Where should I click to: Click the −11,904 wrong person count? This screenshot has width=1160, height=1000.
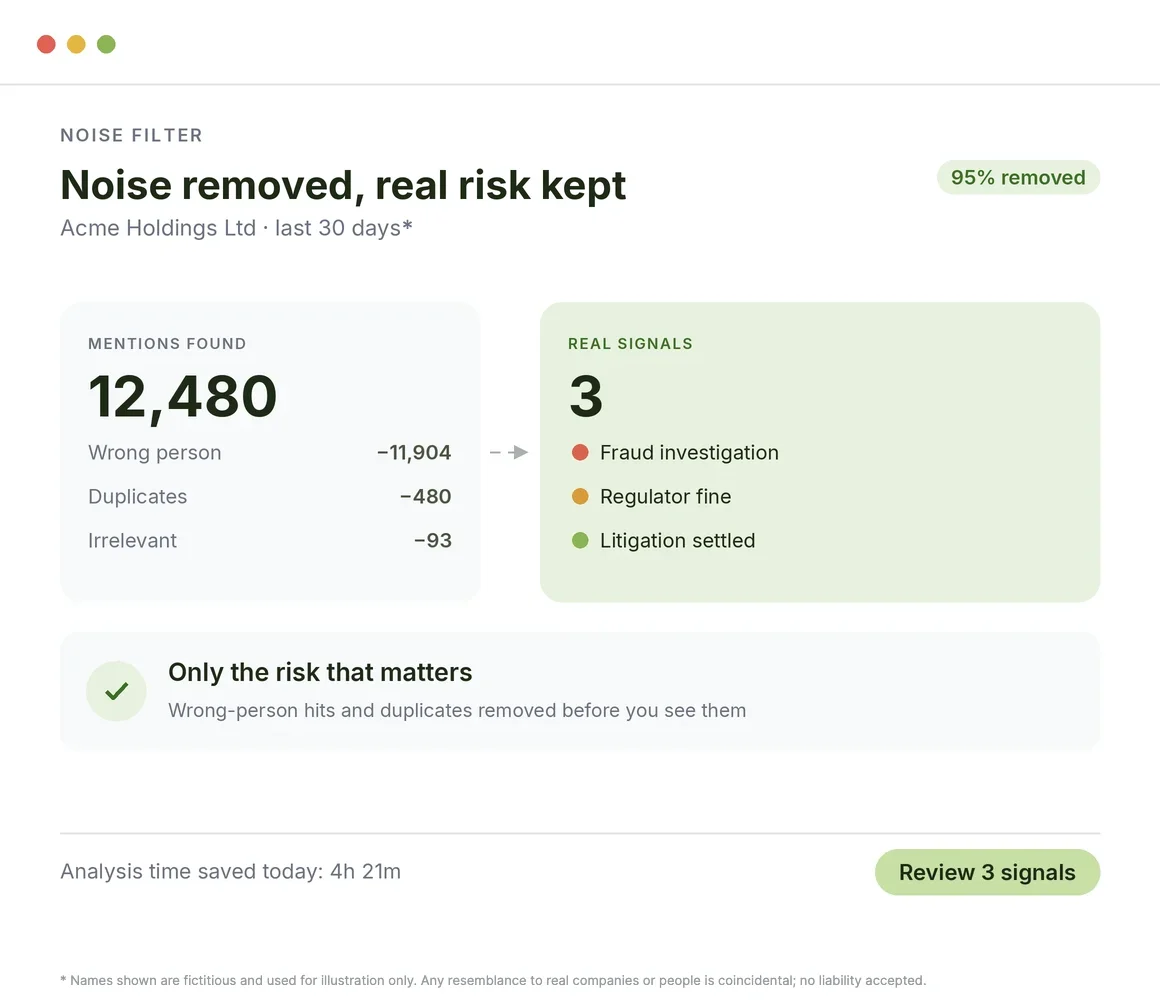(x=414, y=453)
